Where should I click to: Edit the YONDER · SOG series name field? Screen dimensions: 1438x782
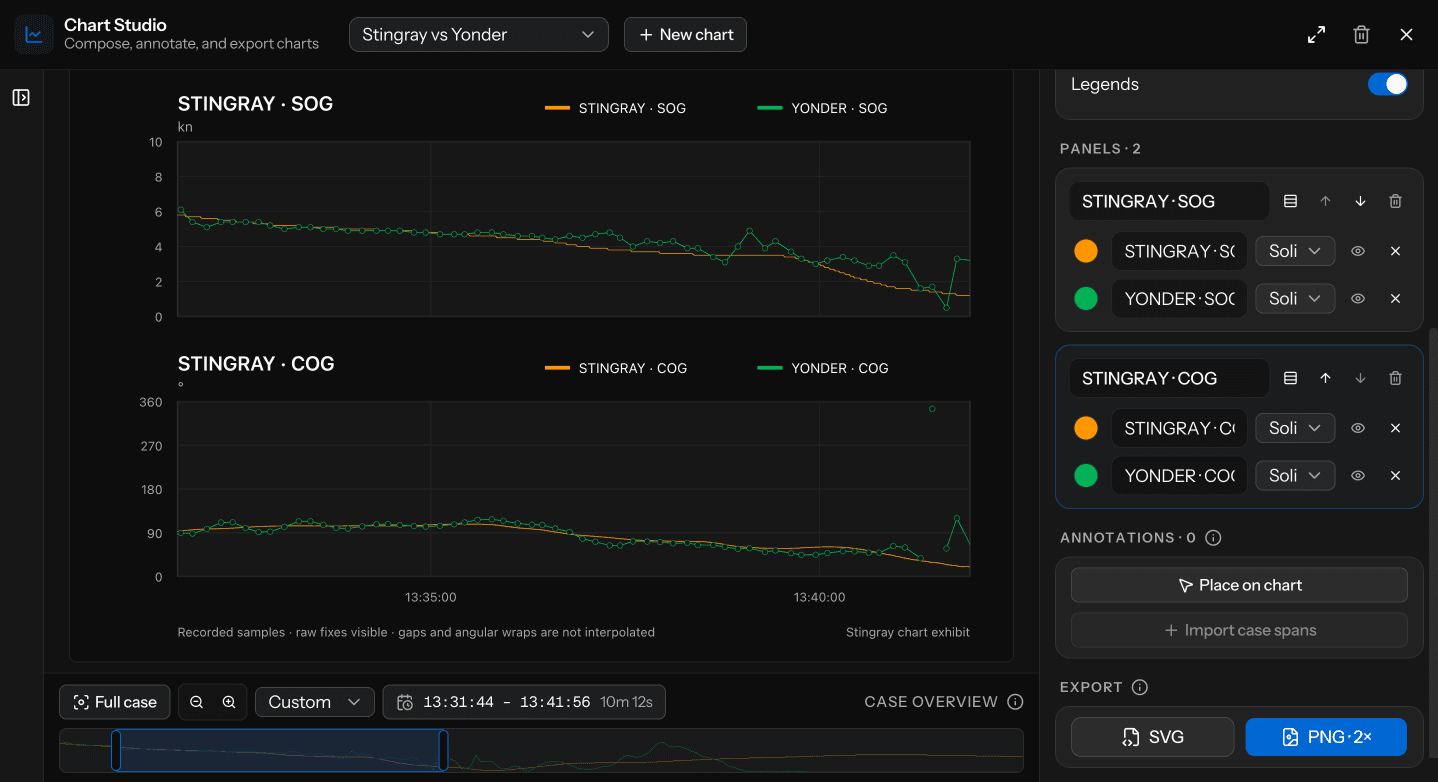(1179, 298)
